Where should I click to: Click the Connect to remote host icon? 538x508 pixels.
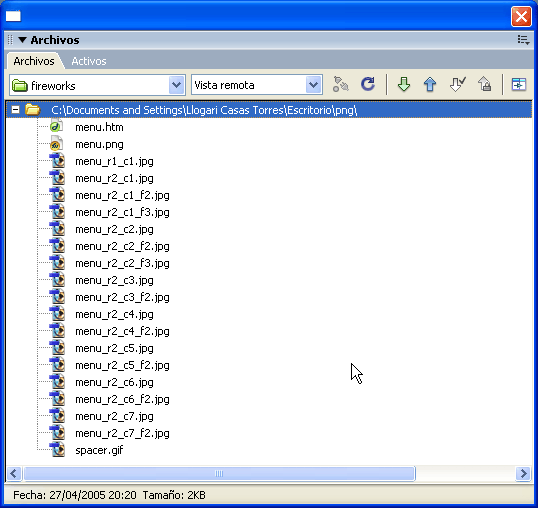point(341,84)
